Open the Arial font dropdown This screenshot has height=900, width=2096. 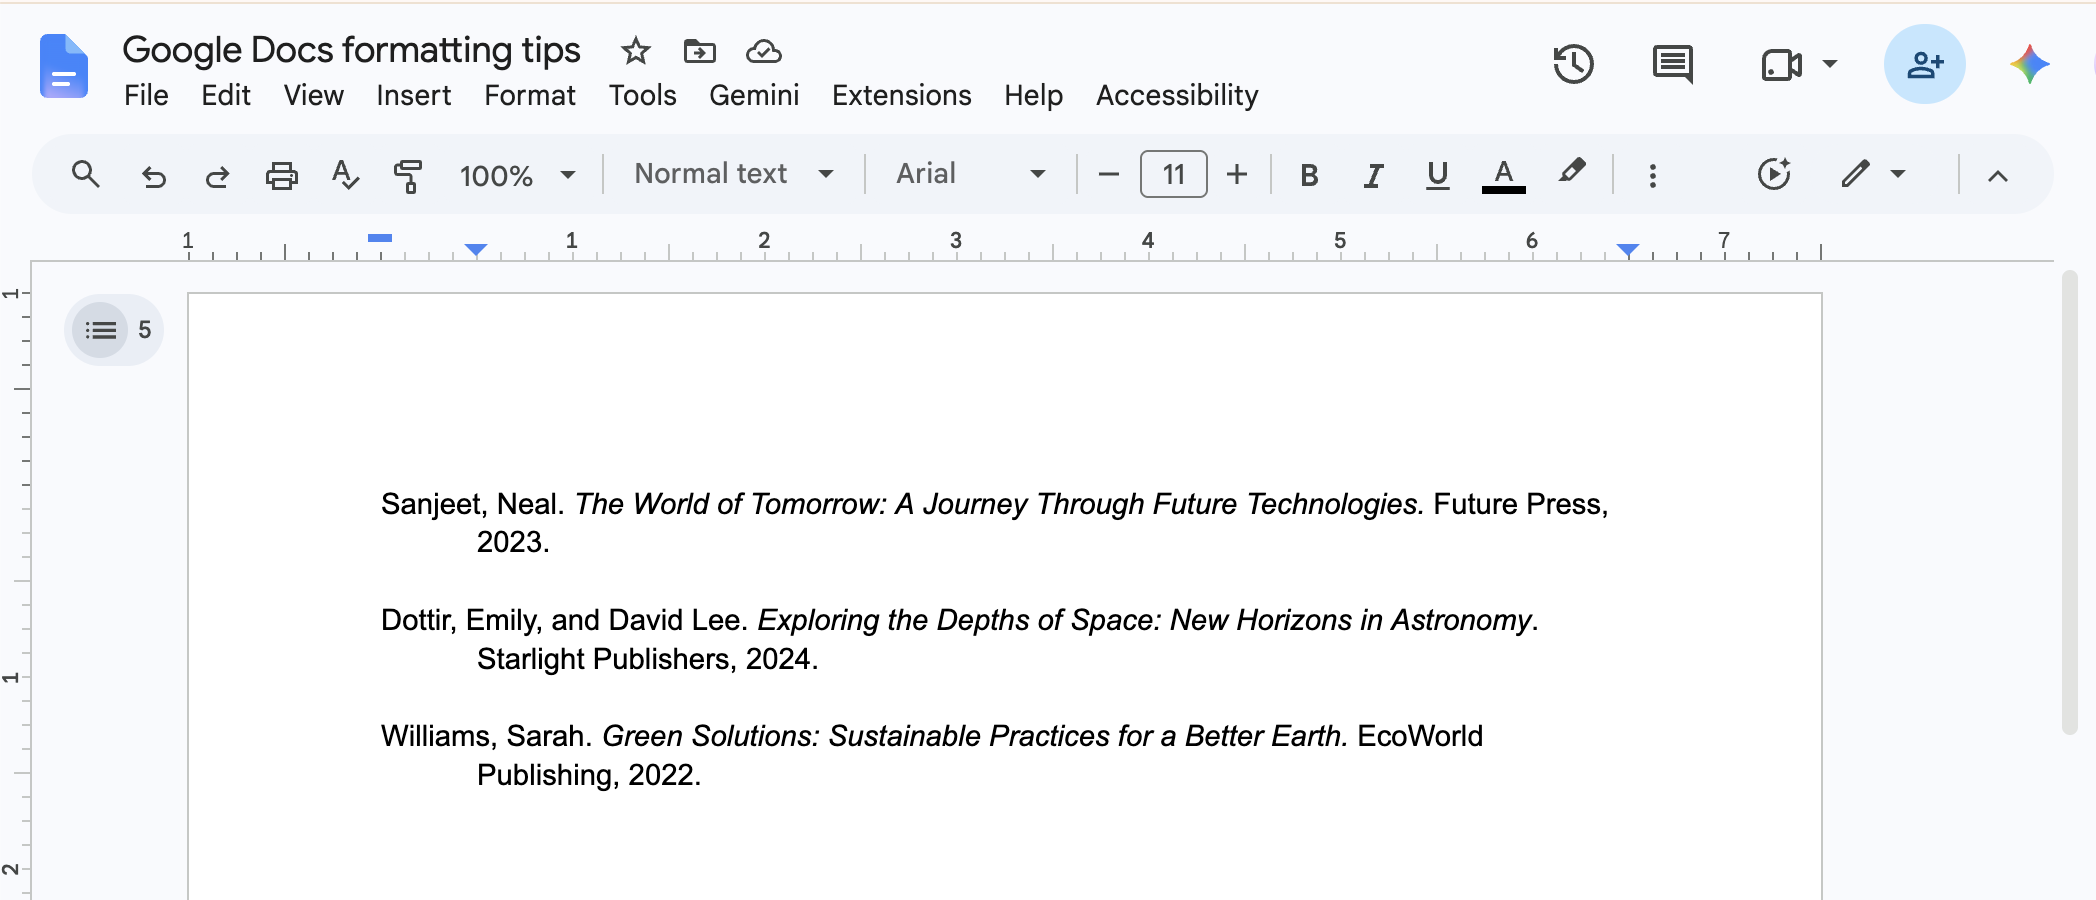click(x=971, y=173)
